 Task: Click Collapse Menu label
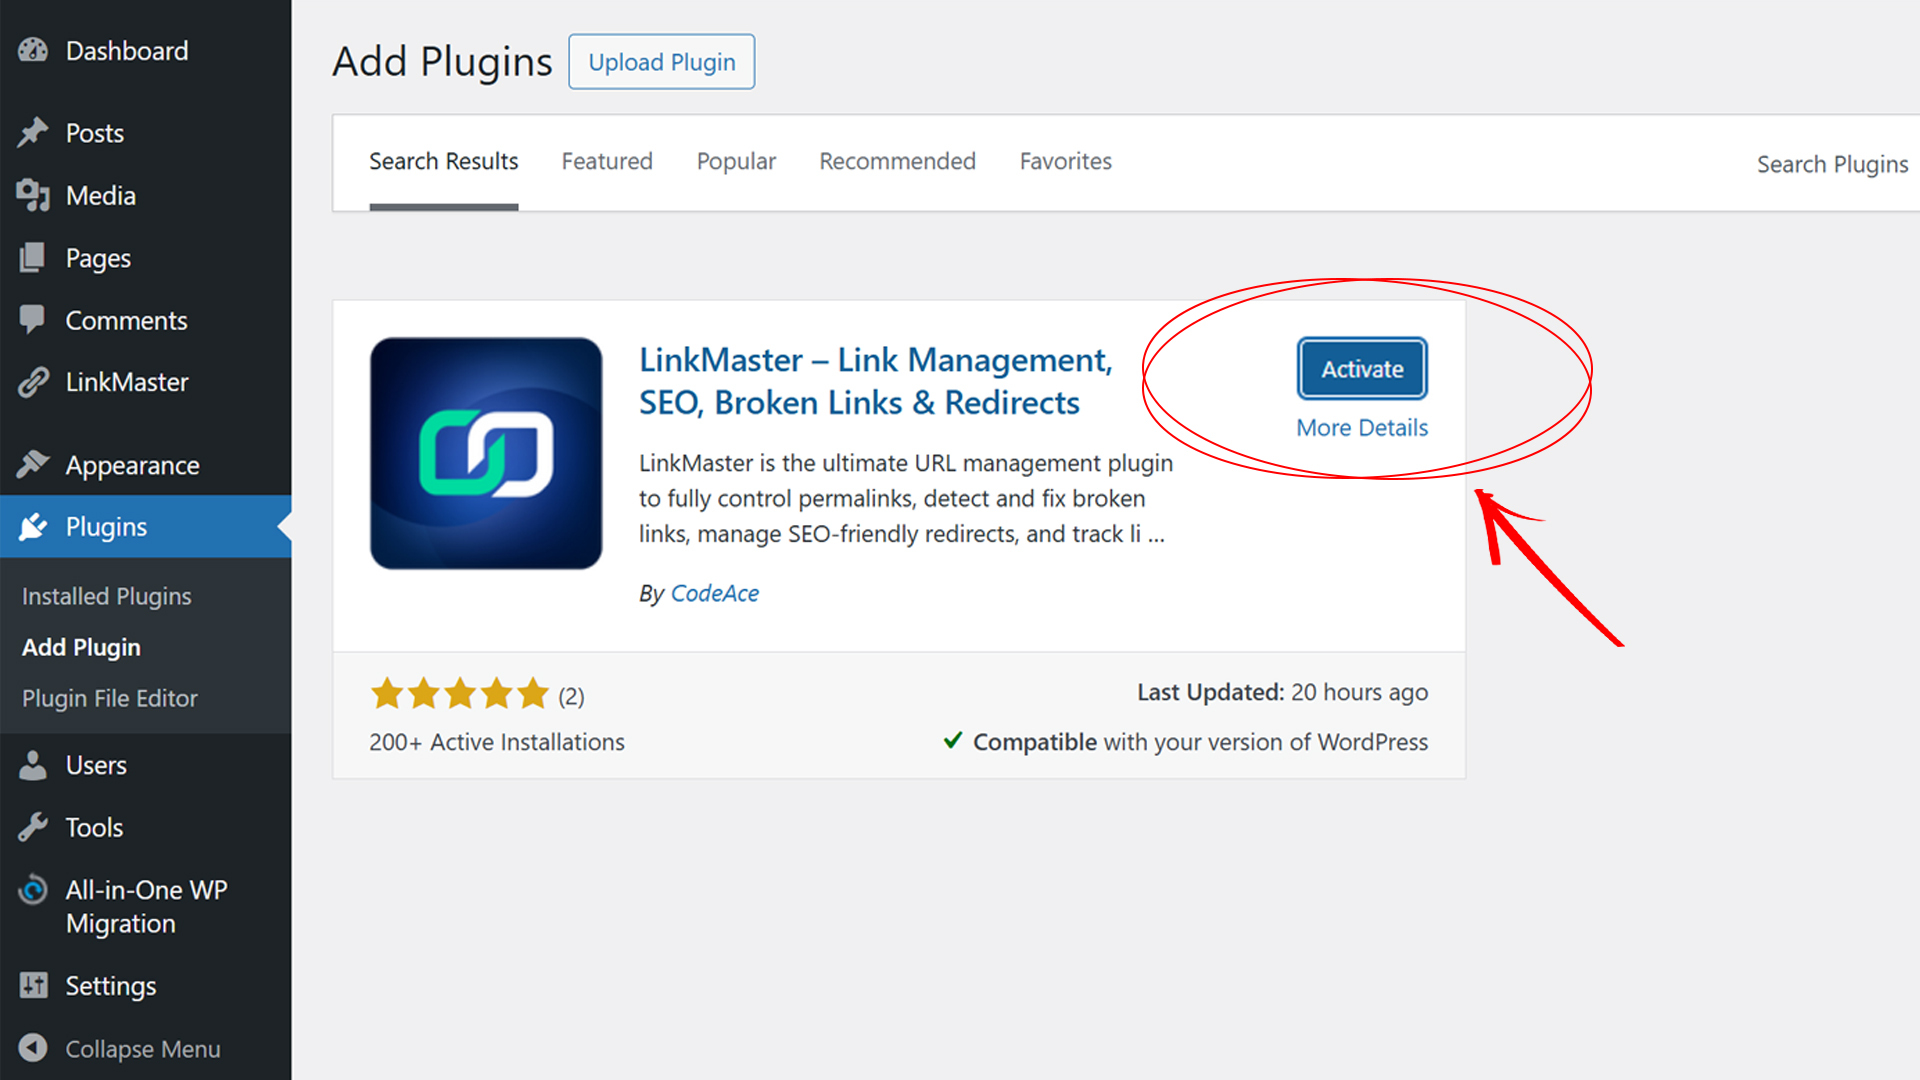[x=143, y=1049]
